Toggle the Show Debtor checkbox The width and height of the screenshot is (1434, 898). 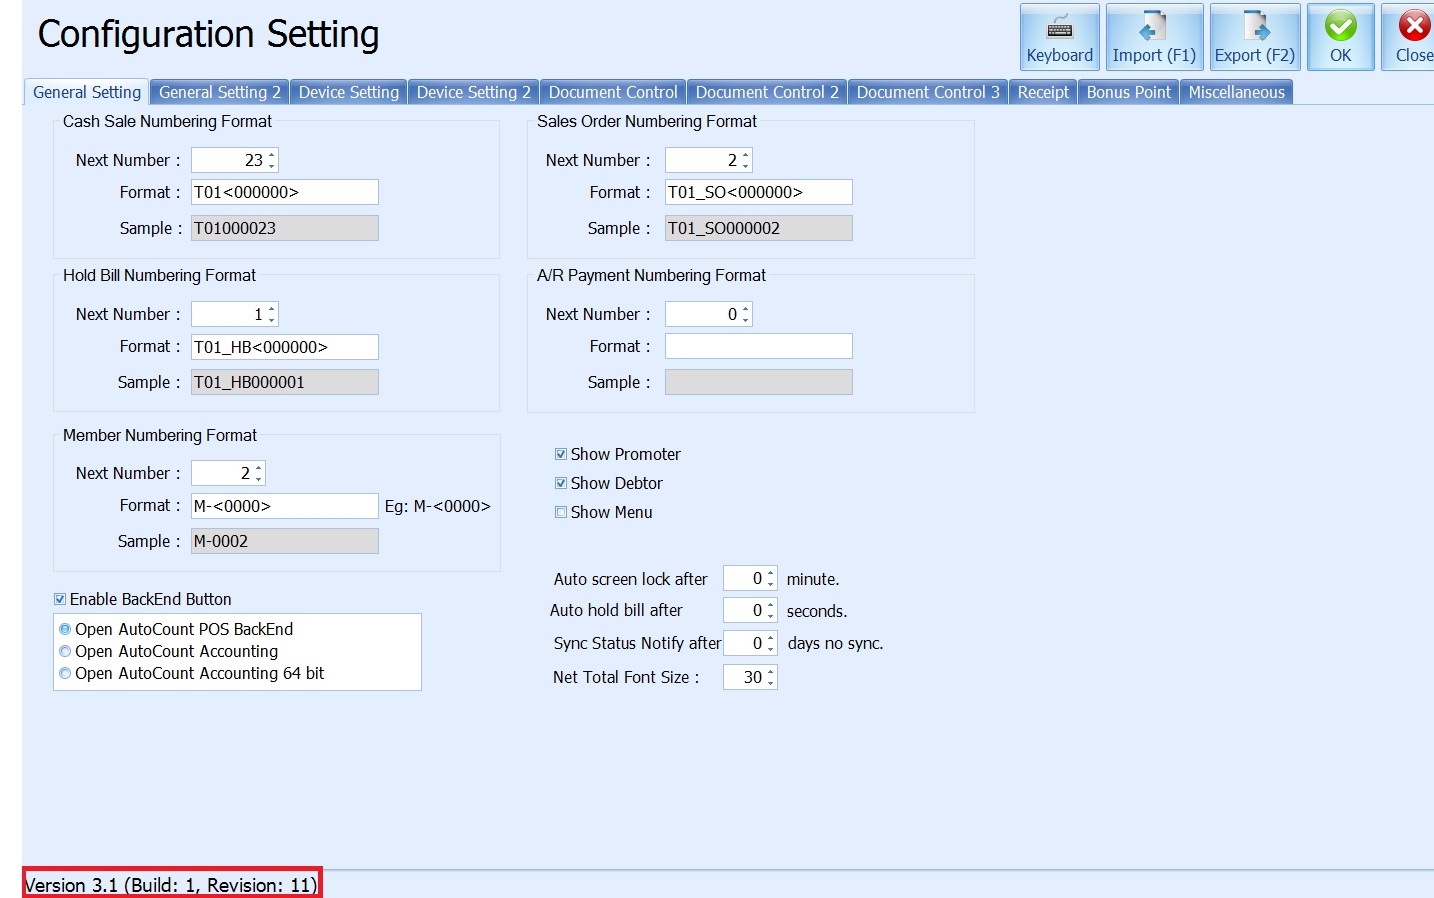pyautogui.click(x=561, y=483)
